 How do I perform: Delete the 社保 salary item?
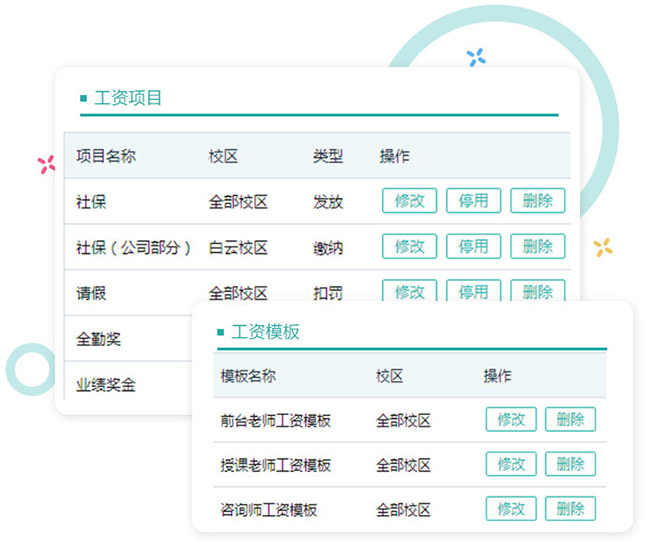tap(538, 201)
